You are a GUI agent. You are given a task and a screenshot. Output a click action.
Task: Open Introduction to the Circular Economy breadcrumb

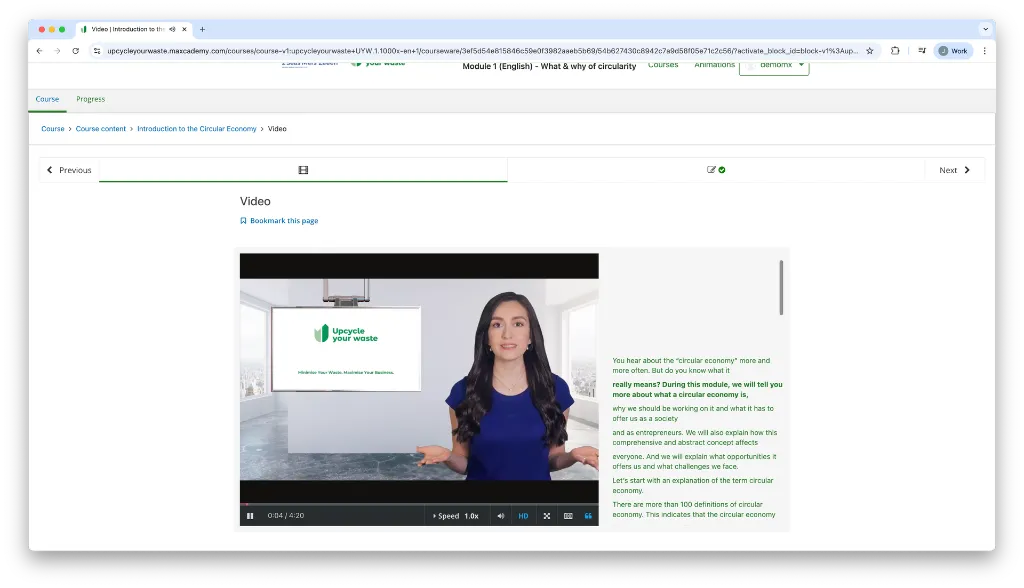coord(196,129)
